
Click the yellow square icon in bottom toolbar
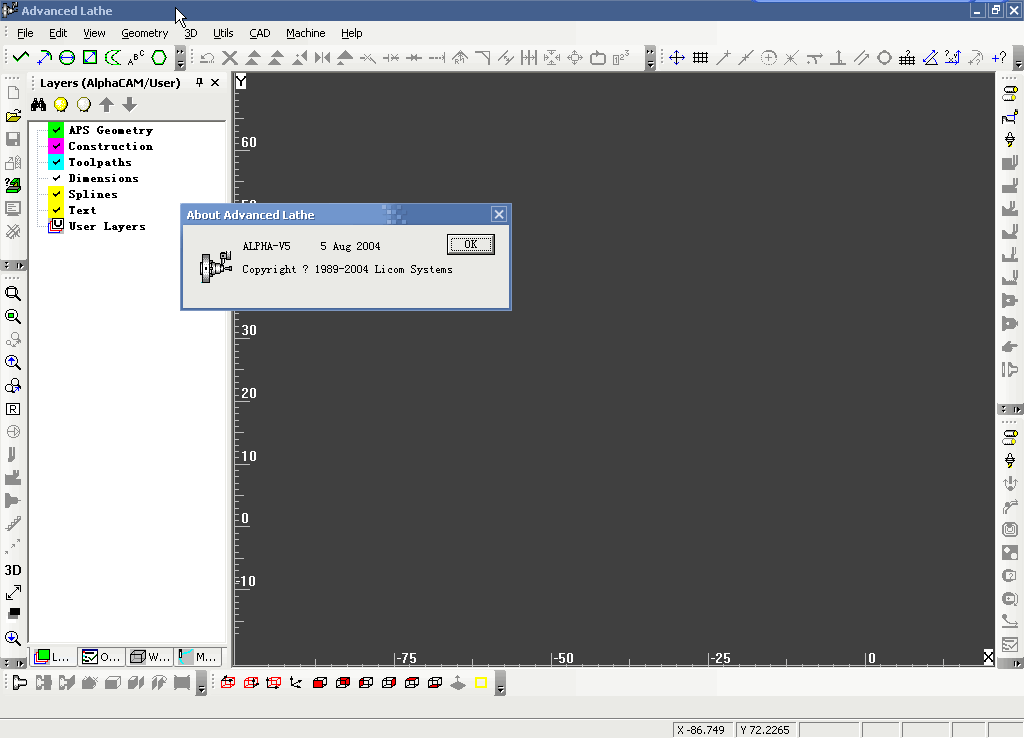pos(481,682)
